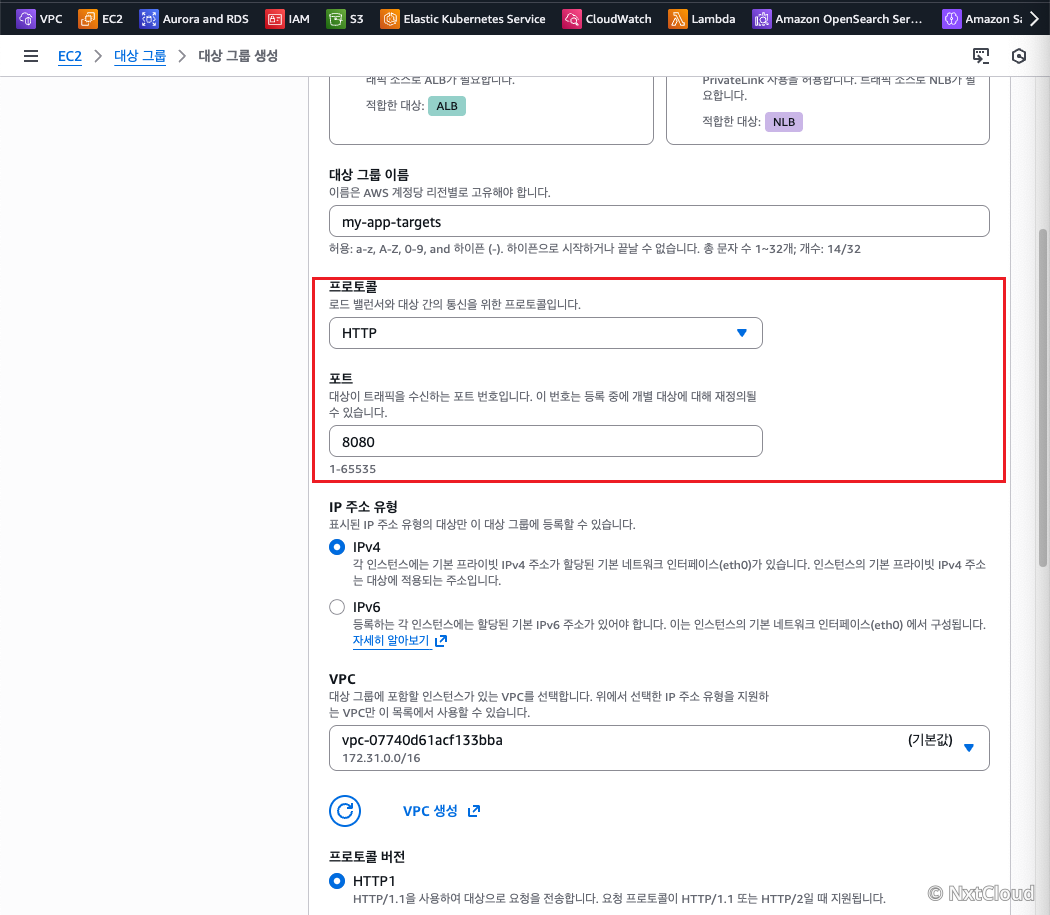
Task: Click the rightmost purple Amazon service icon
Action: pos(951,19)
